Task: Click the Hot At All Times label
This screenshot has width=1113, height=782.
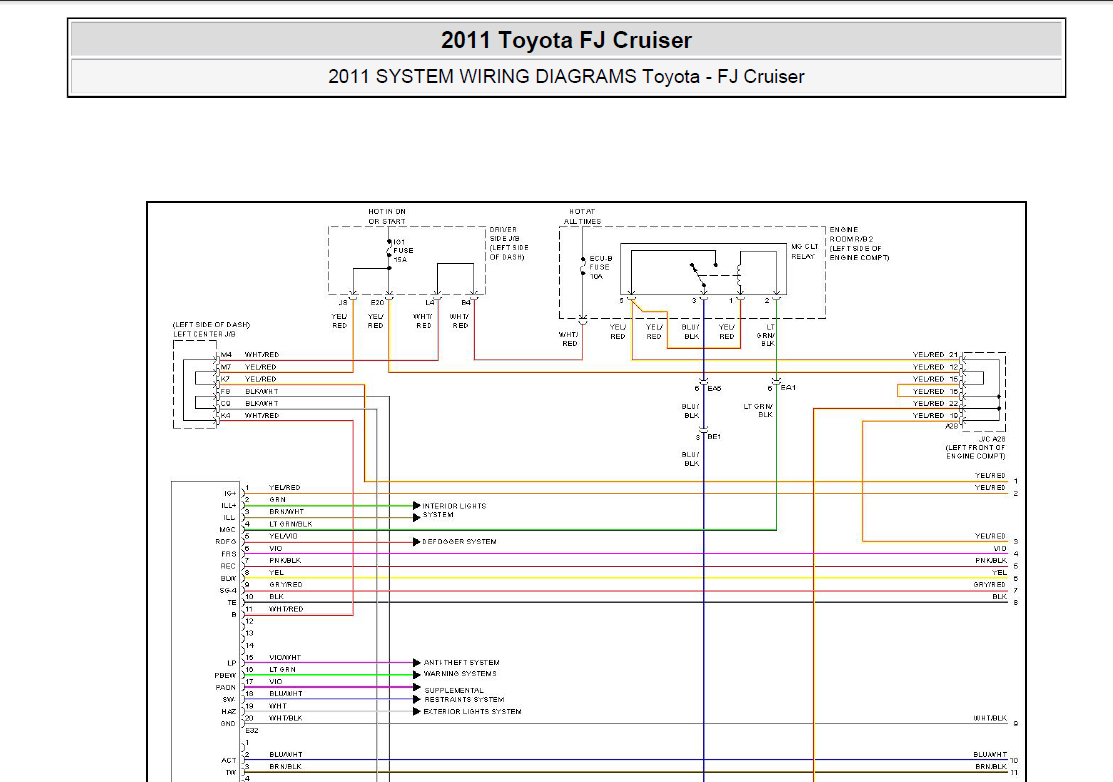Action: point(582,216)
